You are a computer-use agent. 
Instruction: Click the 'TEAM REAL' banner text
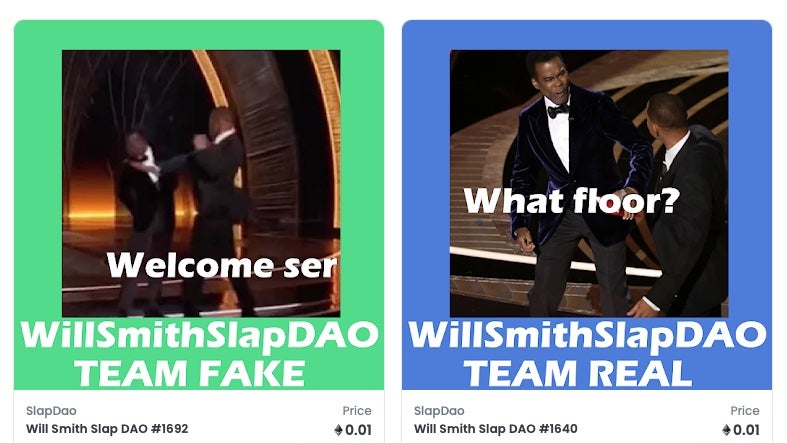(578, 373)
